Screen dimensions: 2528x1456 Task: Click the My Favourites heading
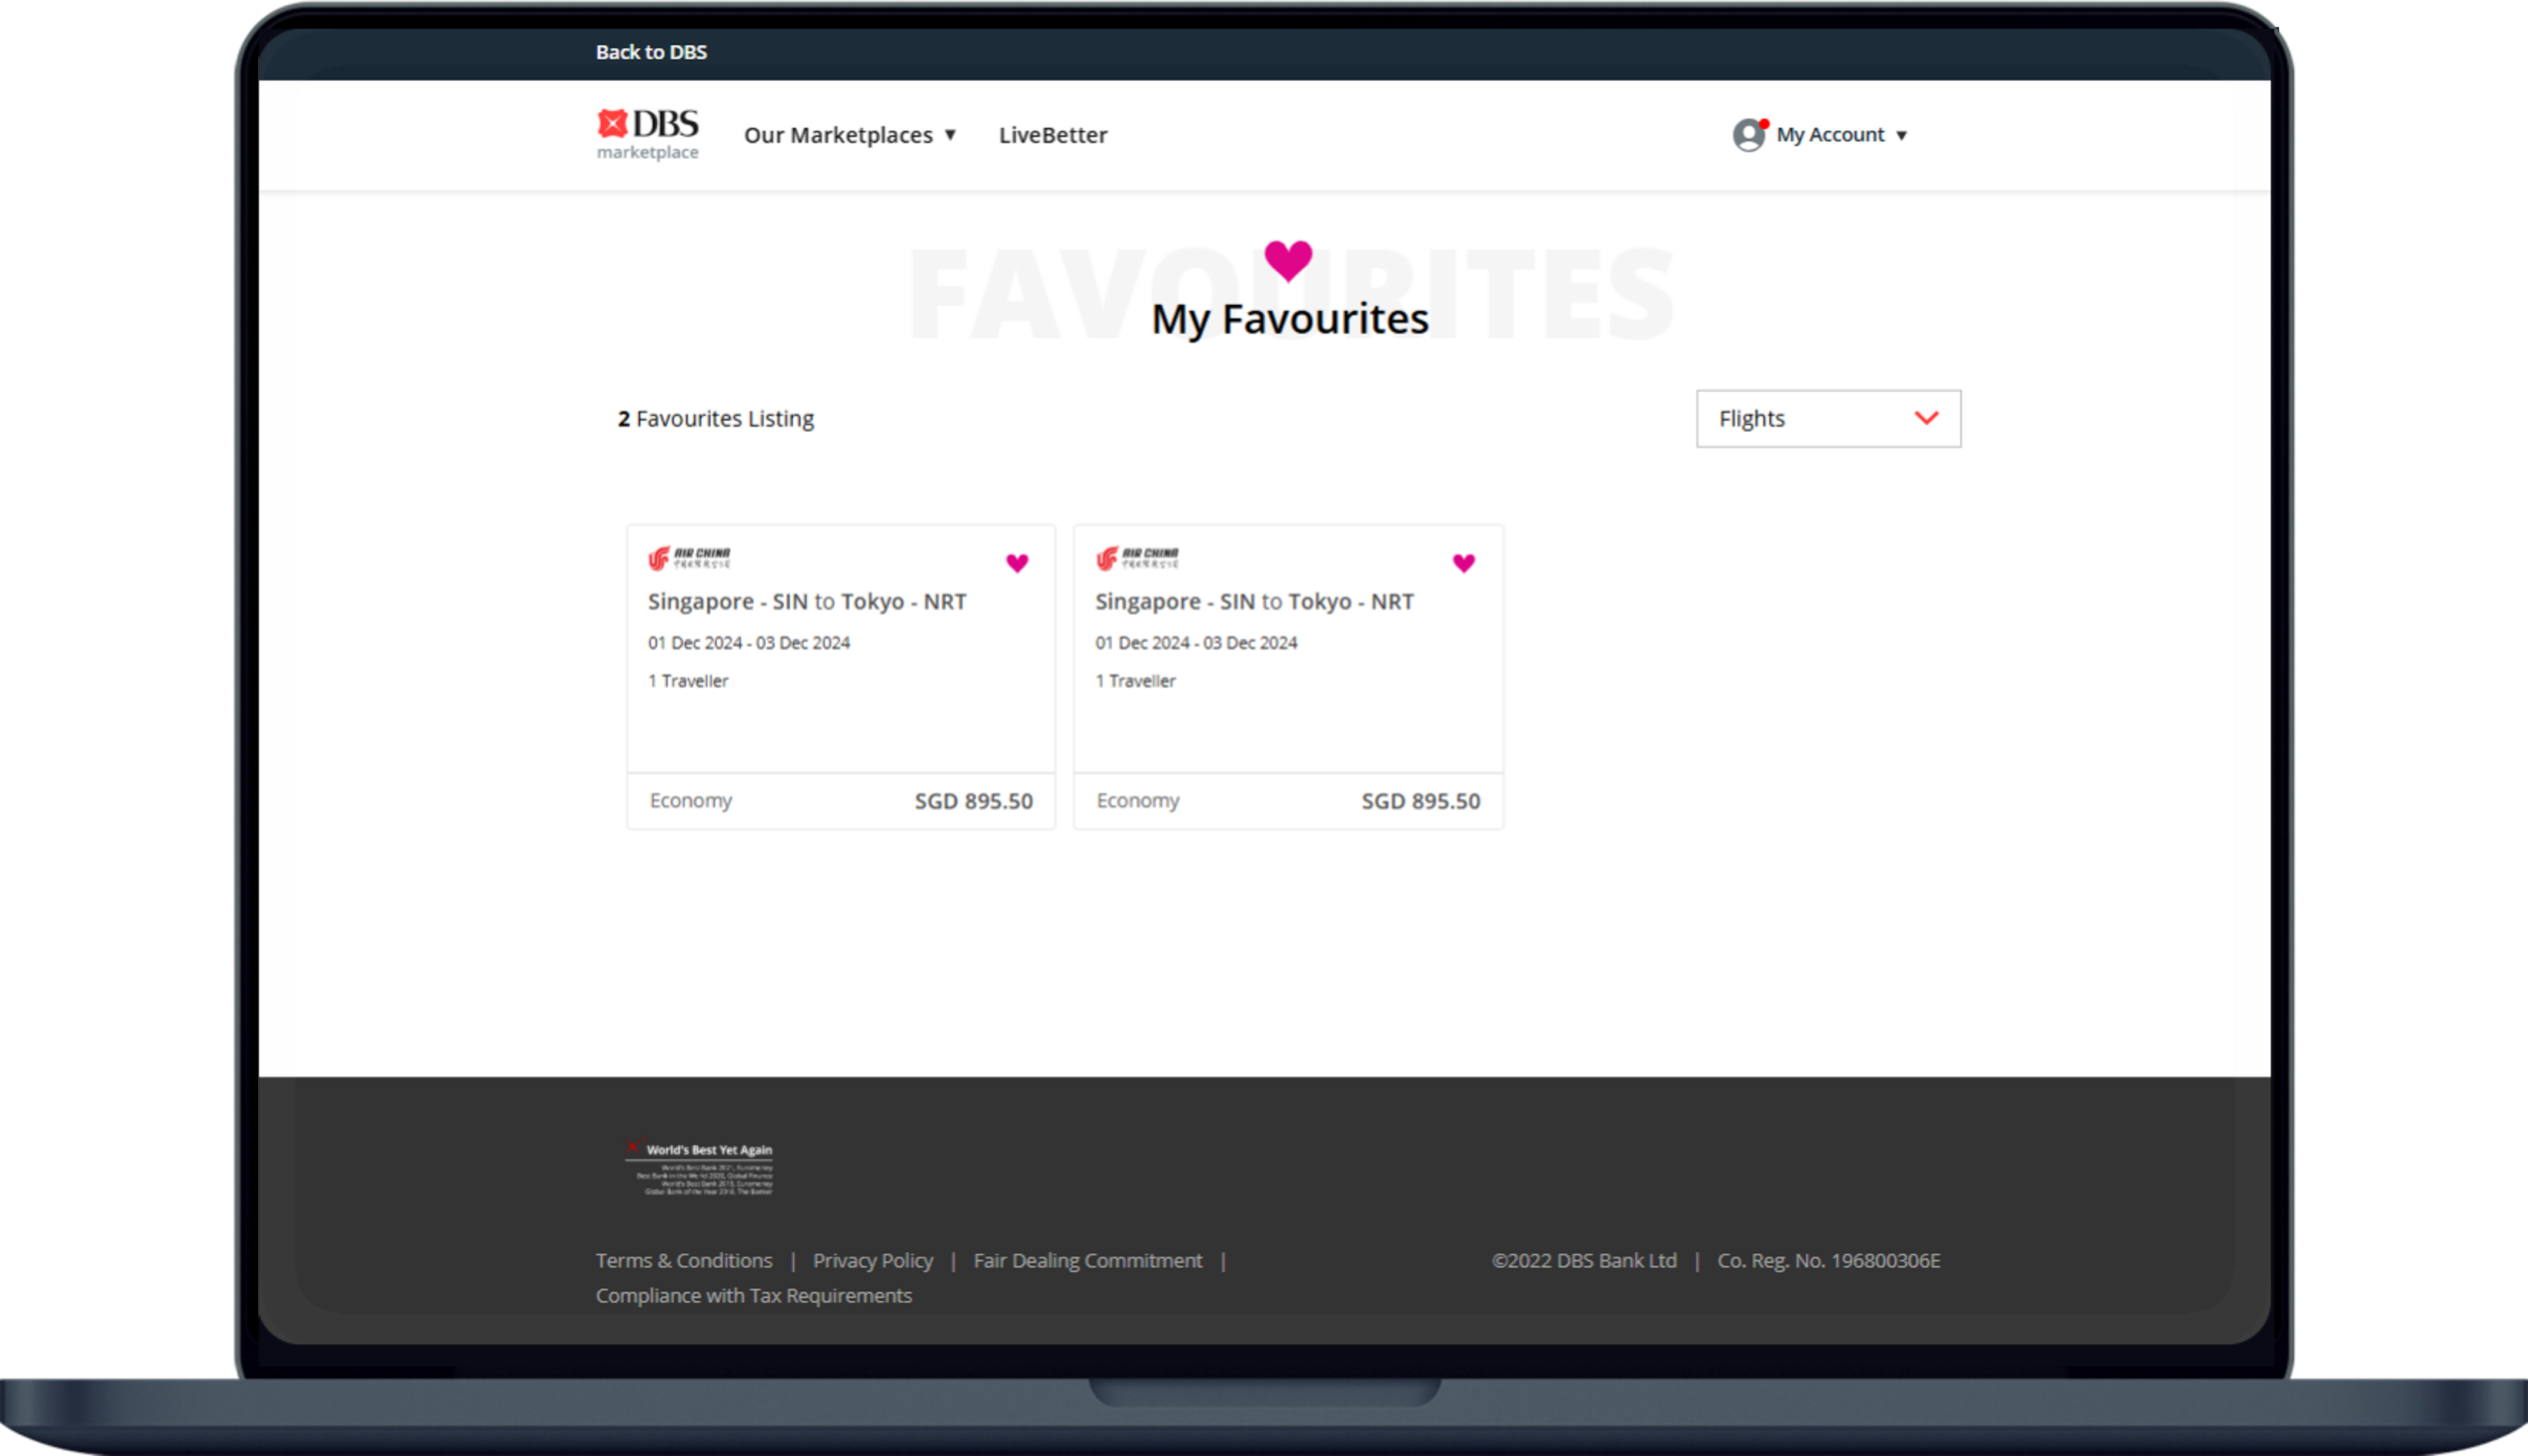click(1290, 319)
